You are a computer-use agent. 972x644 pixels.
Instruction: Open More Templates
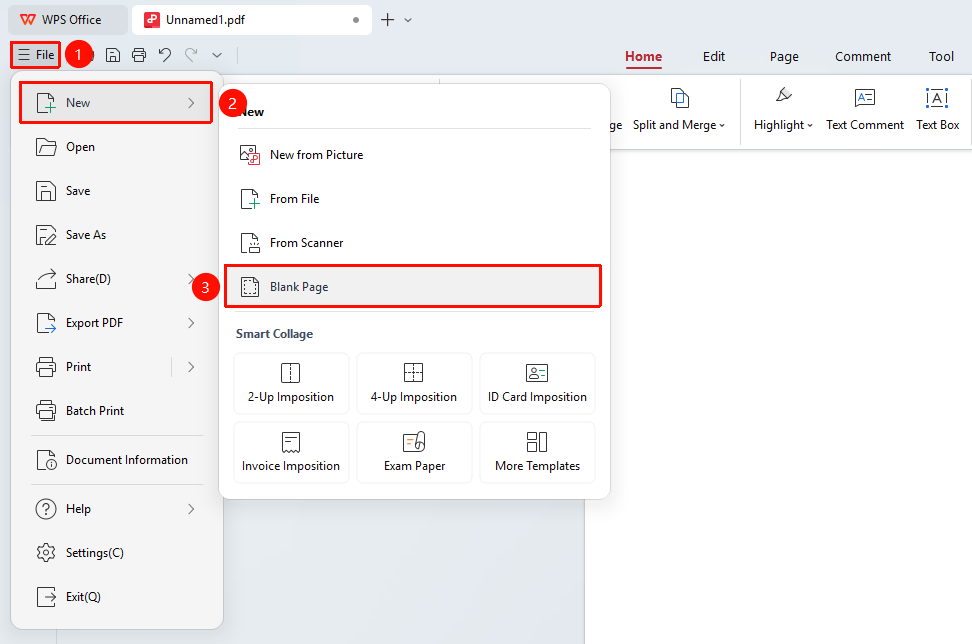coord(537,452)
